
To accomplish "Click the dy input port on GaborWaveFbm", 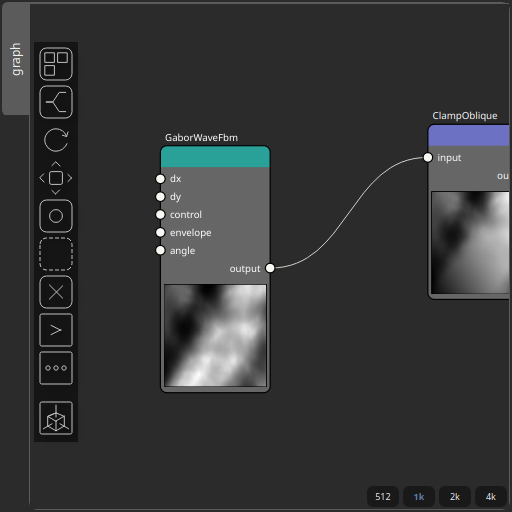I will tap(160, 197).
